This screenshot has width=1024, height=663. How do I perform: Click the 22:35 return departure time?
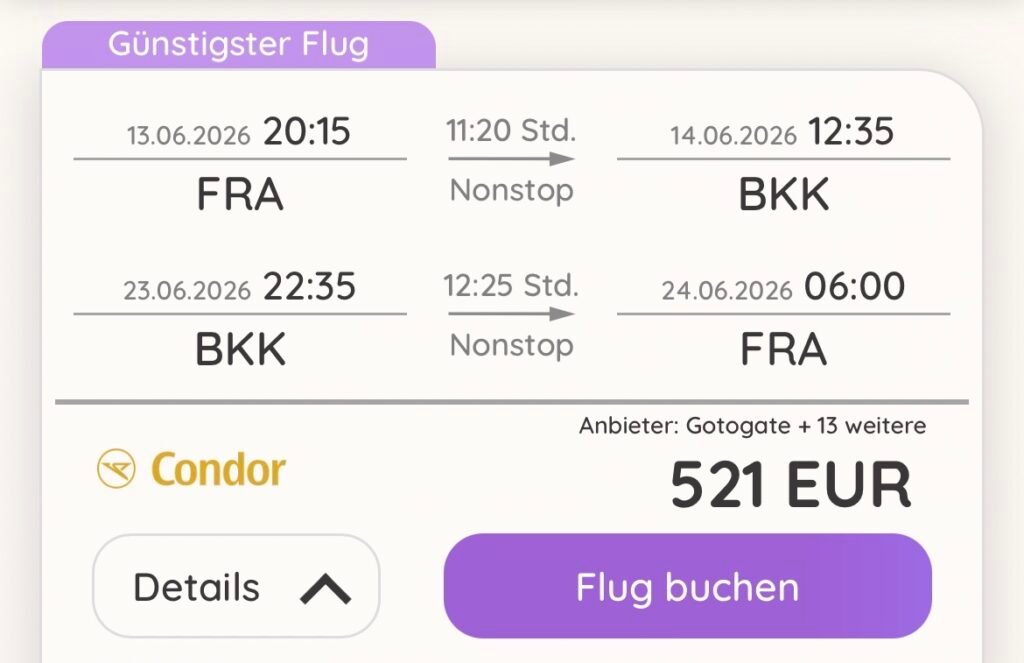pos(309,287)
